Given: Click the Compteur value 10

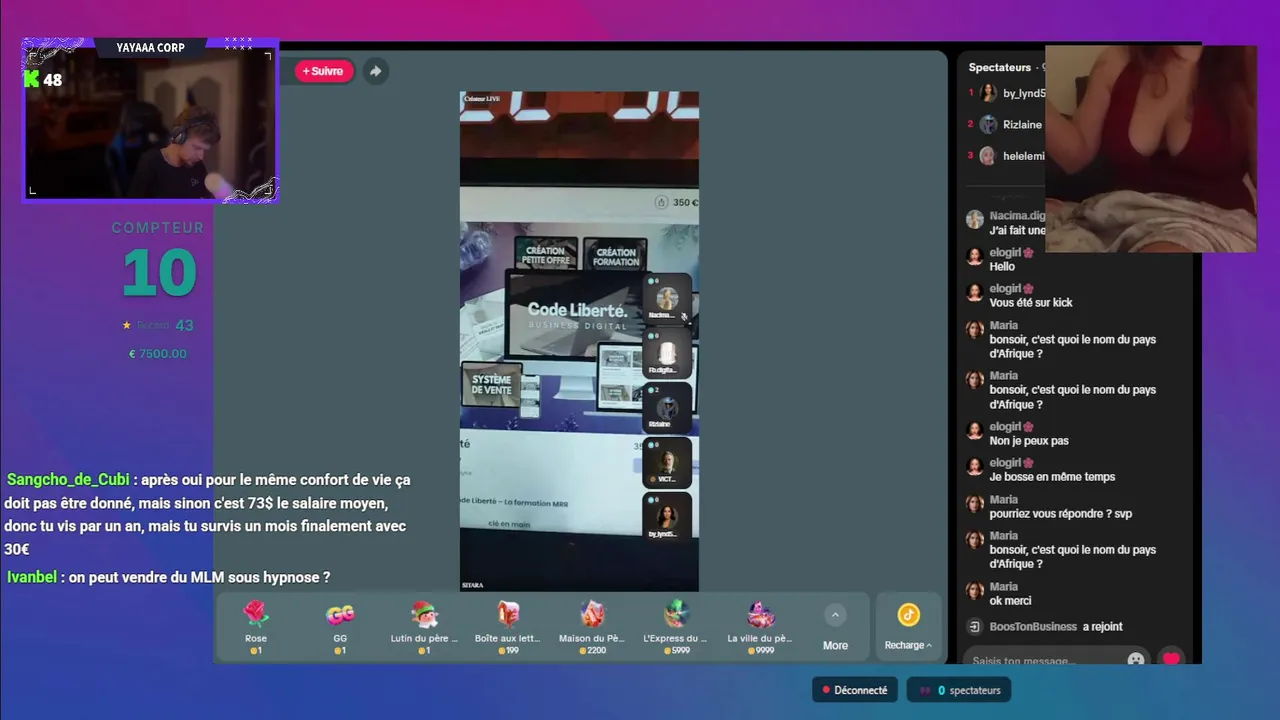Looking at the screenshot, I should coord(160,272).
